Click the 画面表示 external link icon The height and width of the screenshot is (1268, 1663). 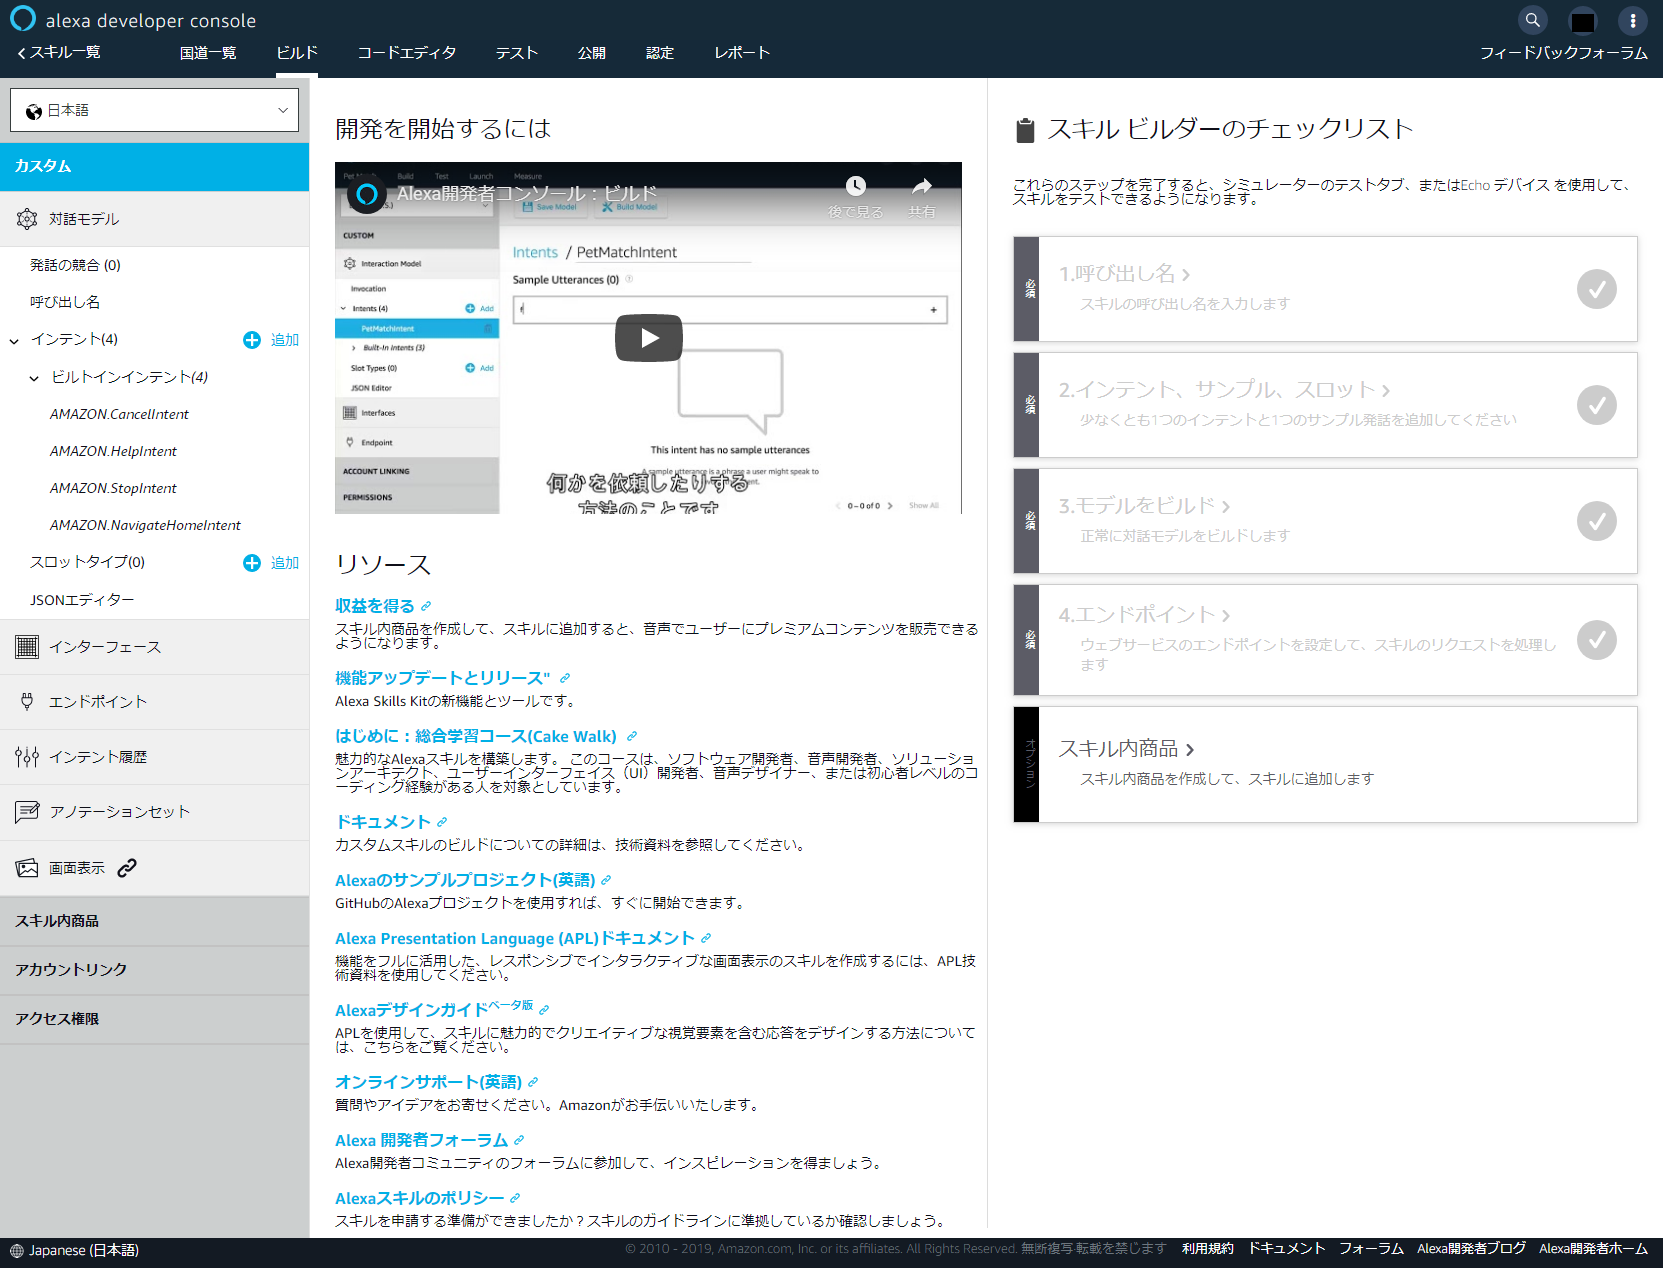pyautogui.click(x=126, y=867)
